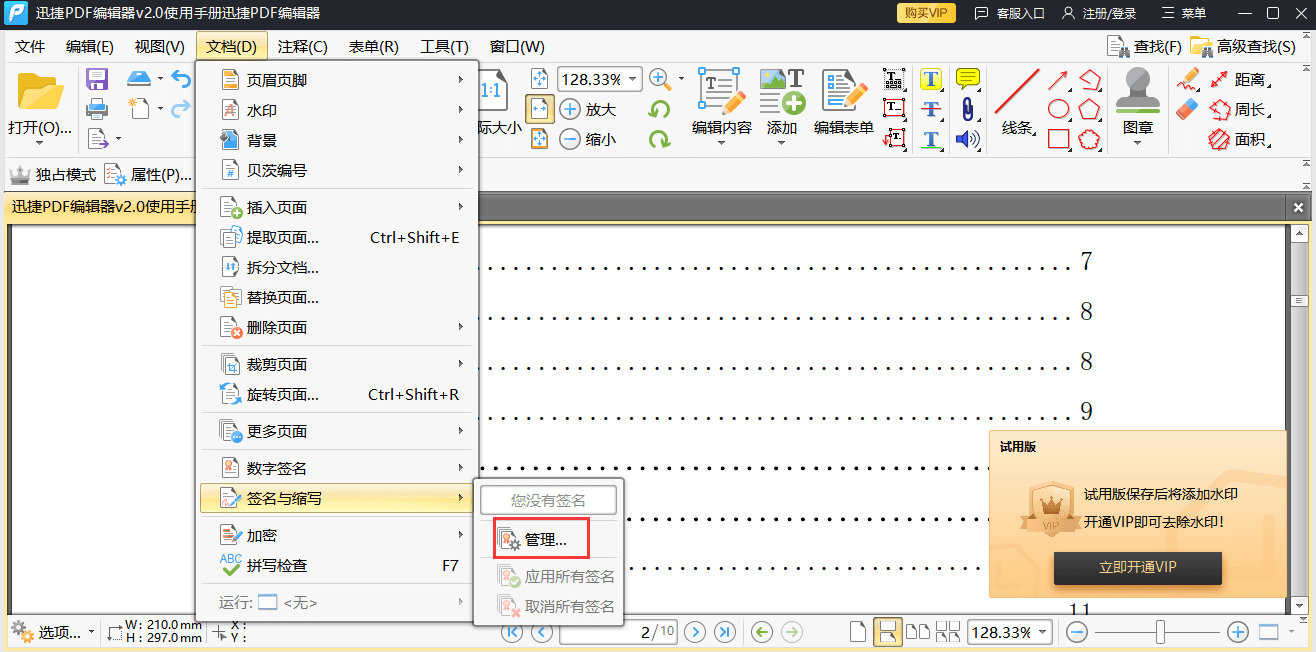The image size is (1316, 652).
Task: Select the red Line tool
Action: tap(1017, 91)
